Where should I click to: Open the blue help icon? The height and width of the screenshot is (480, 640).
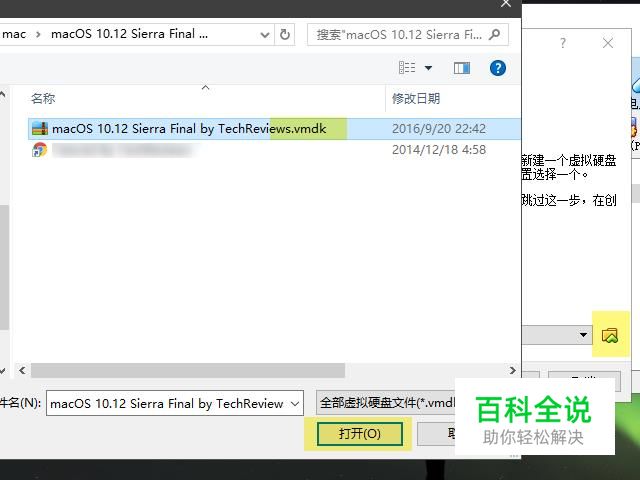pyautogui.click(x=498, y=68)
